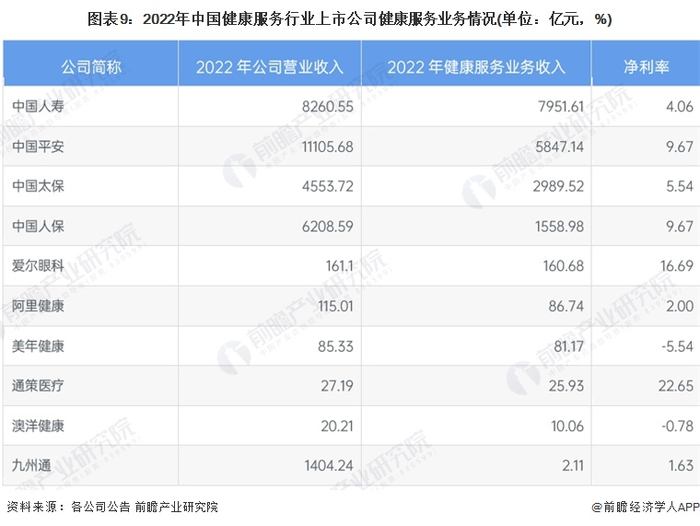Select the company name 九州通
The width and height of the screenshot is (700, 526).
pyautogui.click(x=31, y=465)
